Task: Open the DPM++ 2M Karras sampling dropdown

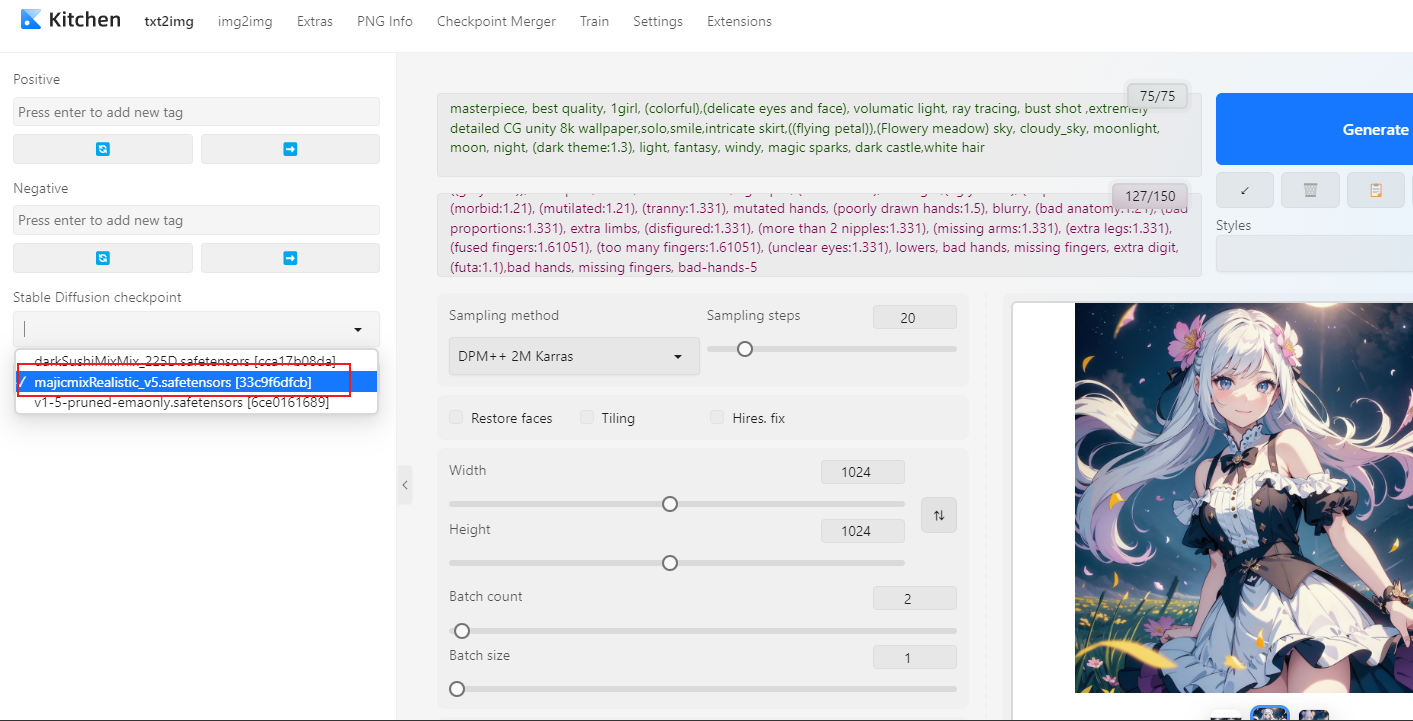Action: (x=574, y=356)
